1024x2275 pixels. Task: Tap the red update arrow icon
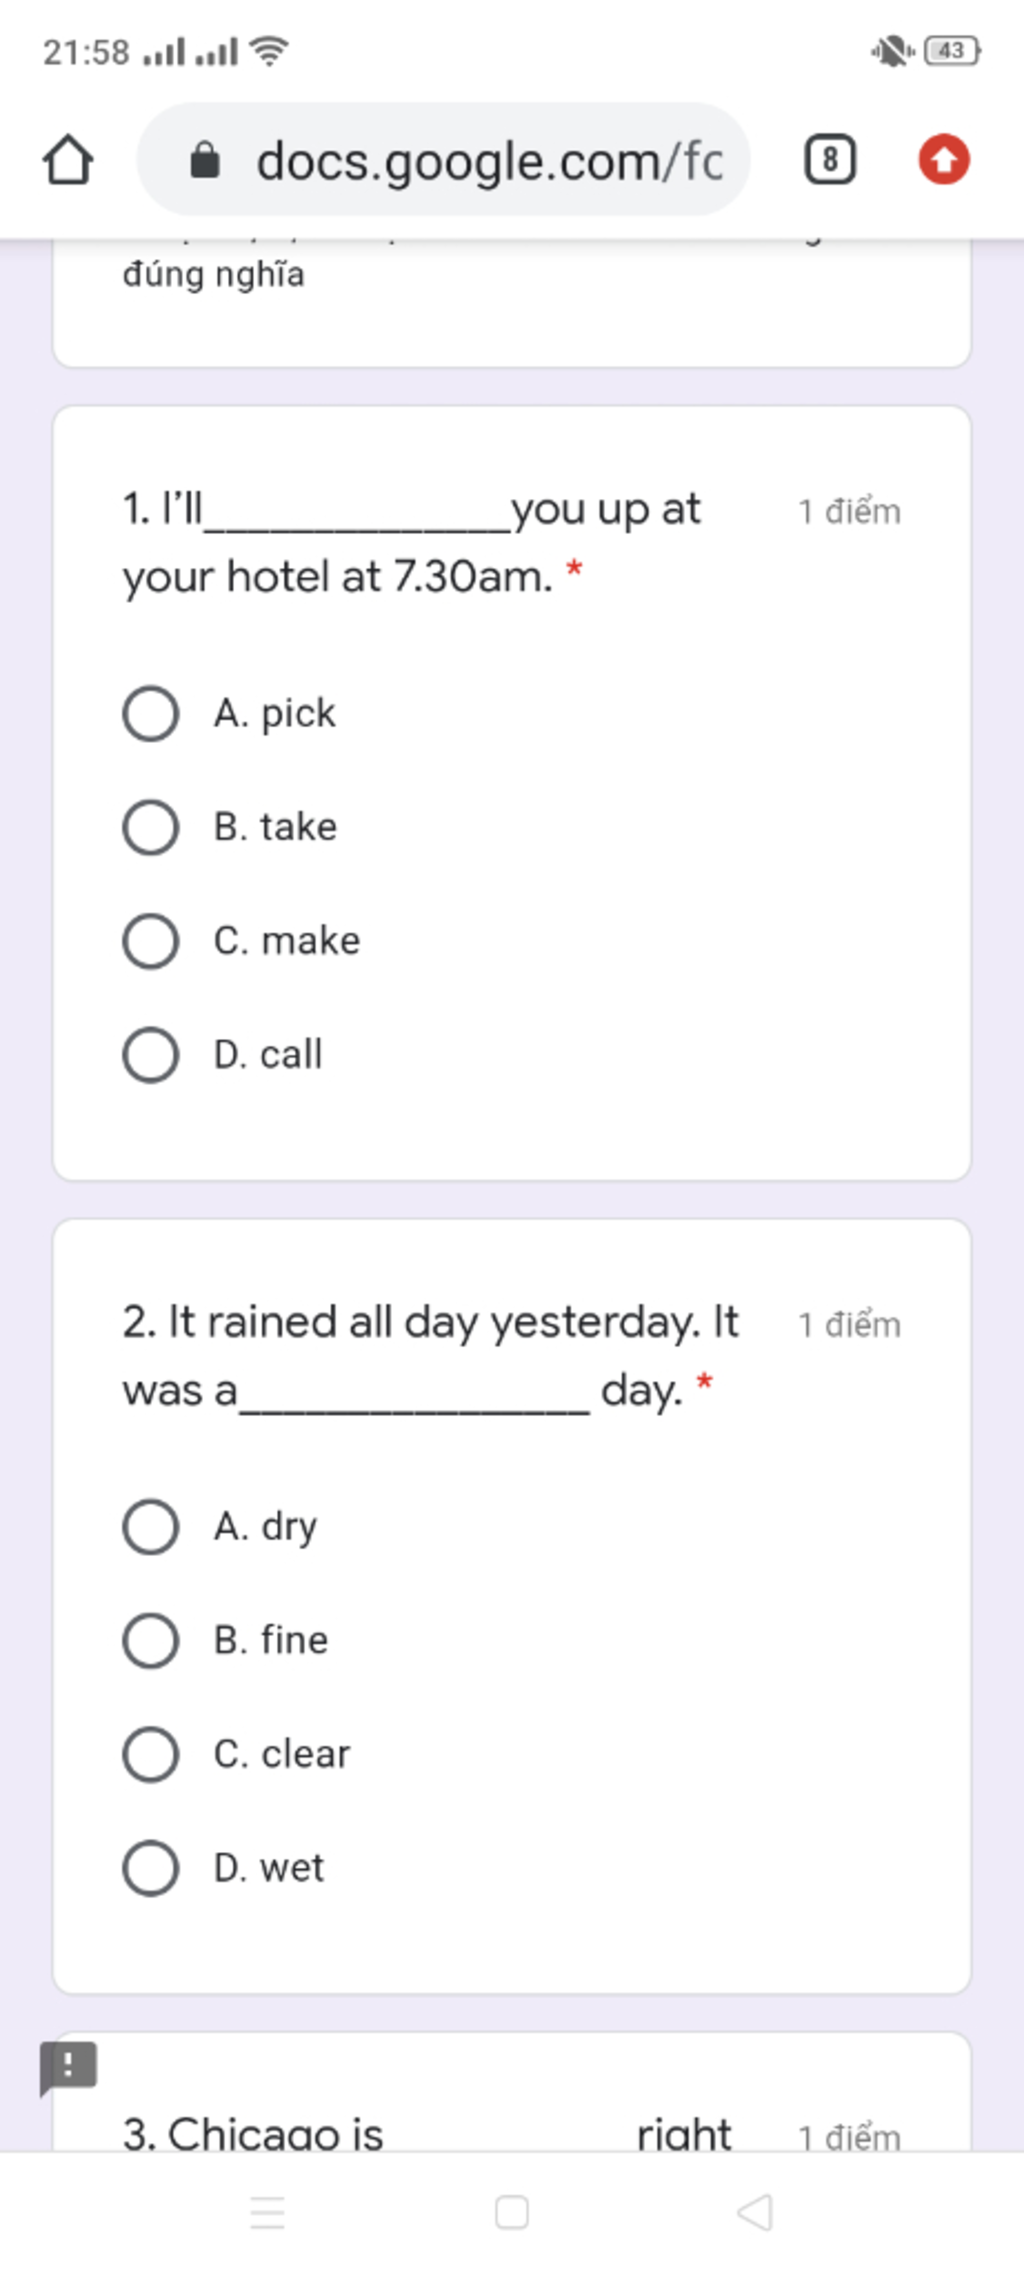[944, 160]
